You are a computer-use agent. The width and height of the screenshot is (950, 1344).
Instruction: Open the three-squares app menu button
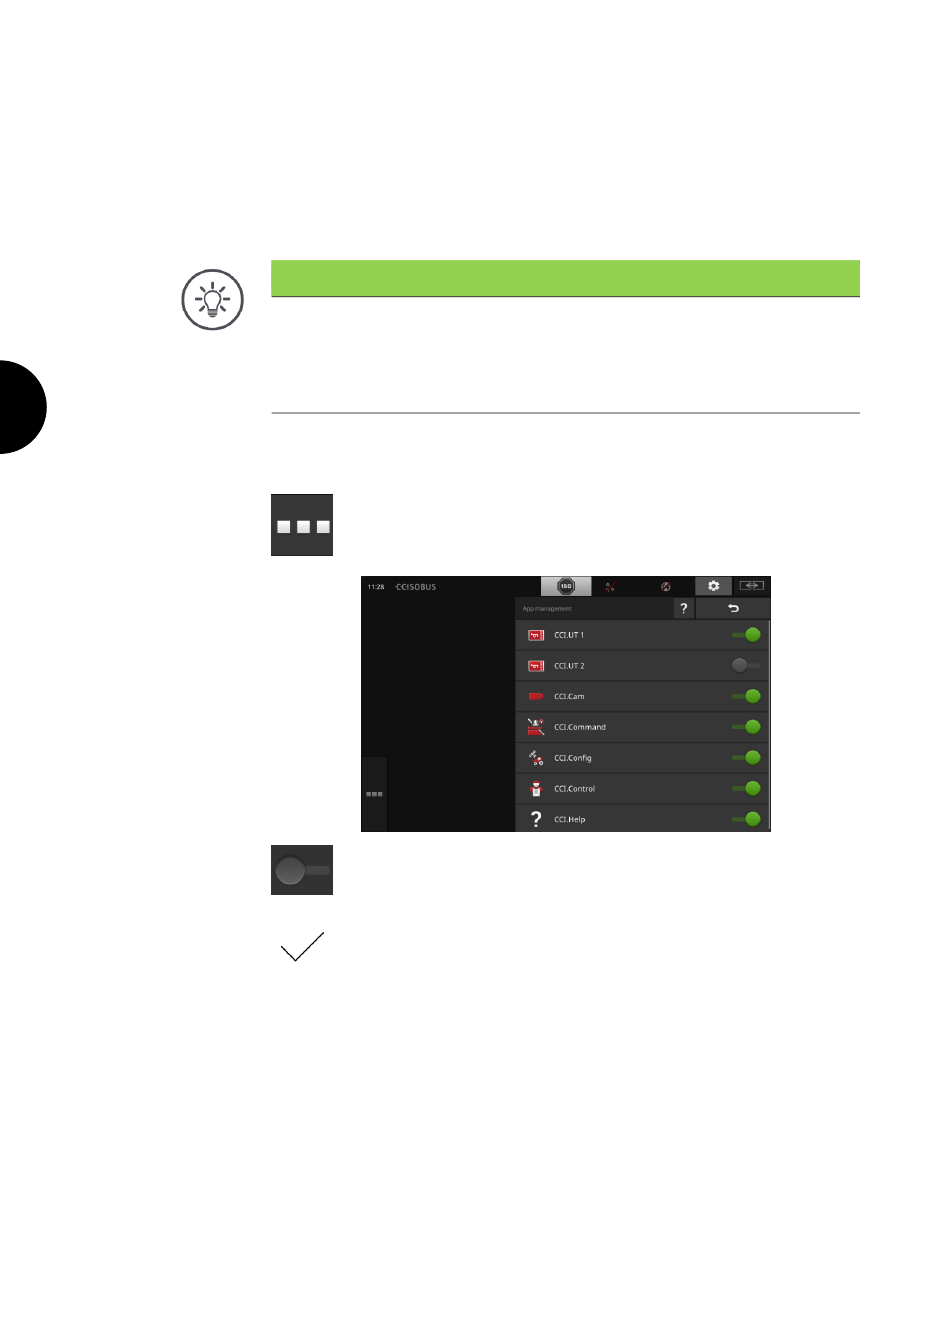pos(374,794)
